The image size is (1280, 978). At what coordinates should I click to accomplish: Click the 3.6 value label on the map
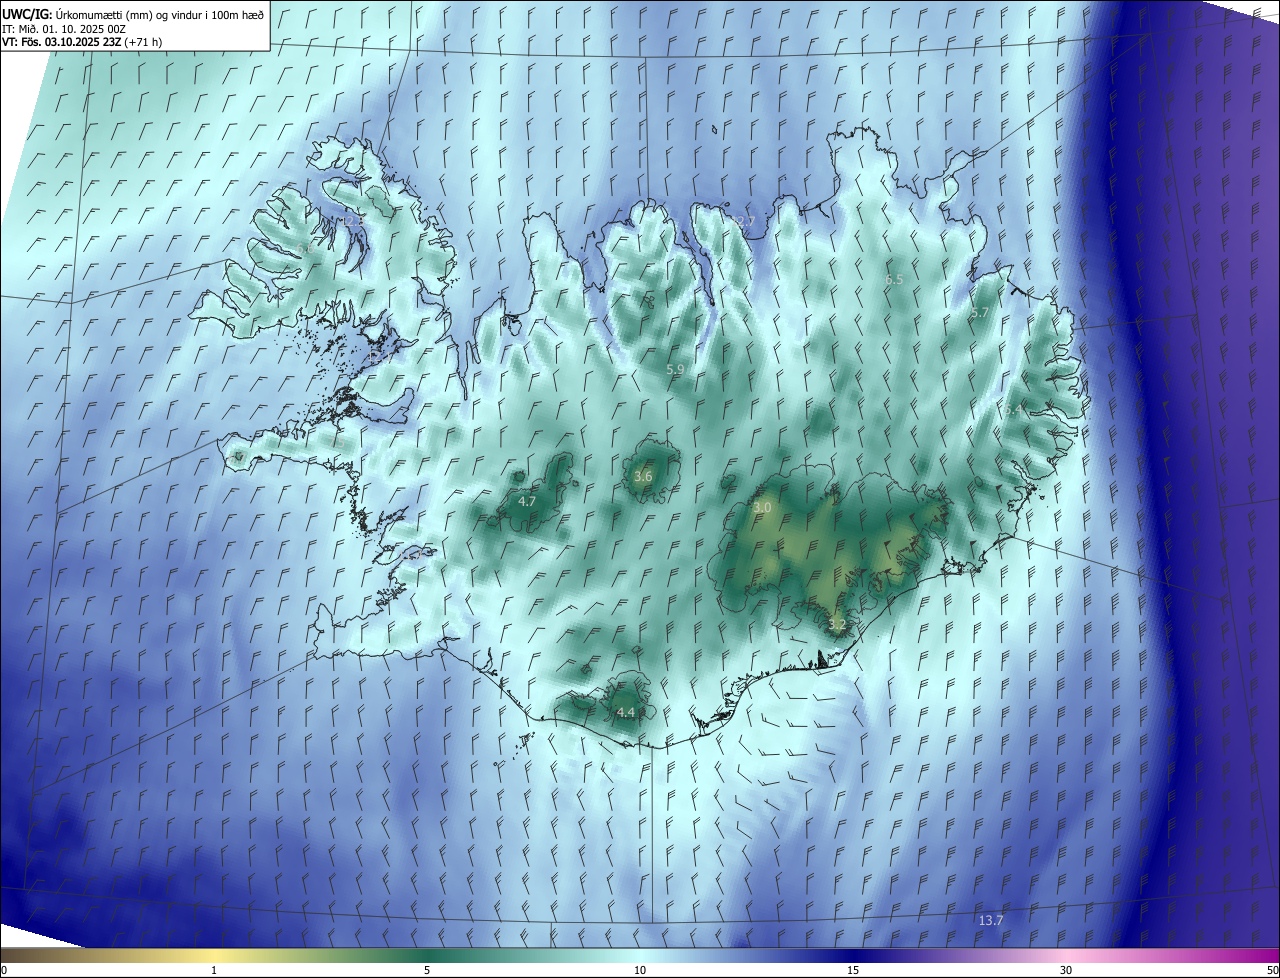pyautogui.click(x=643, y=476)
